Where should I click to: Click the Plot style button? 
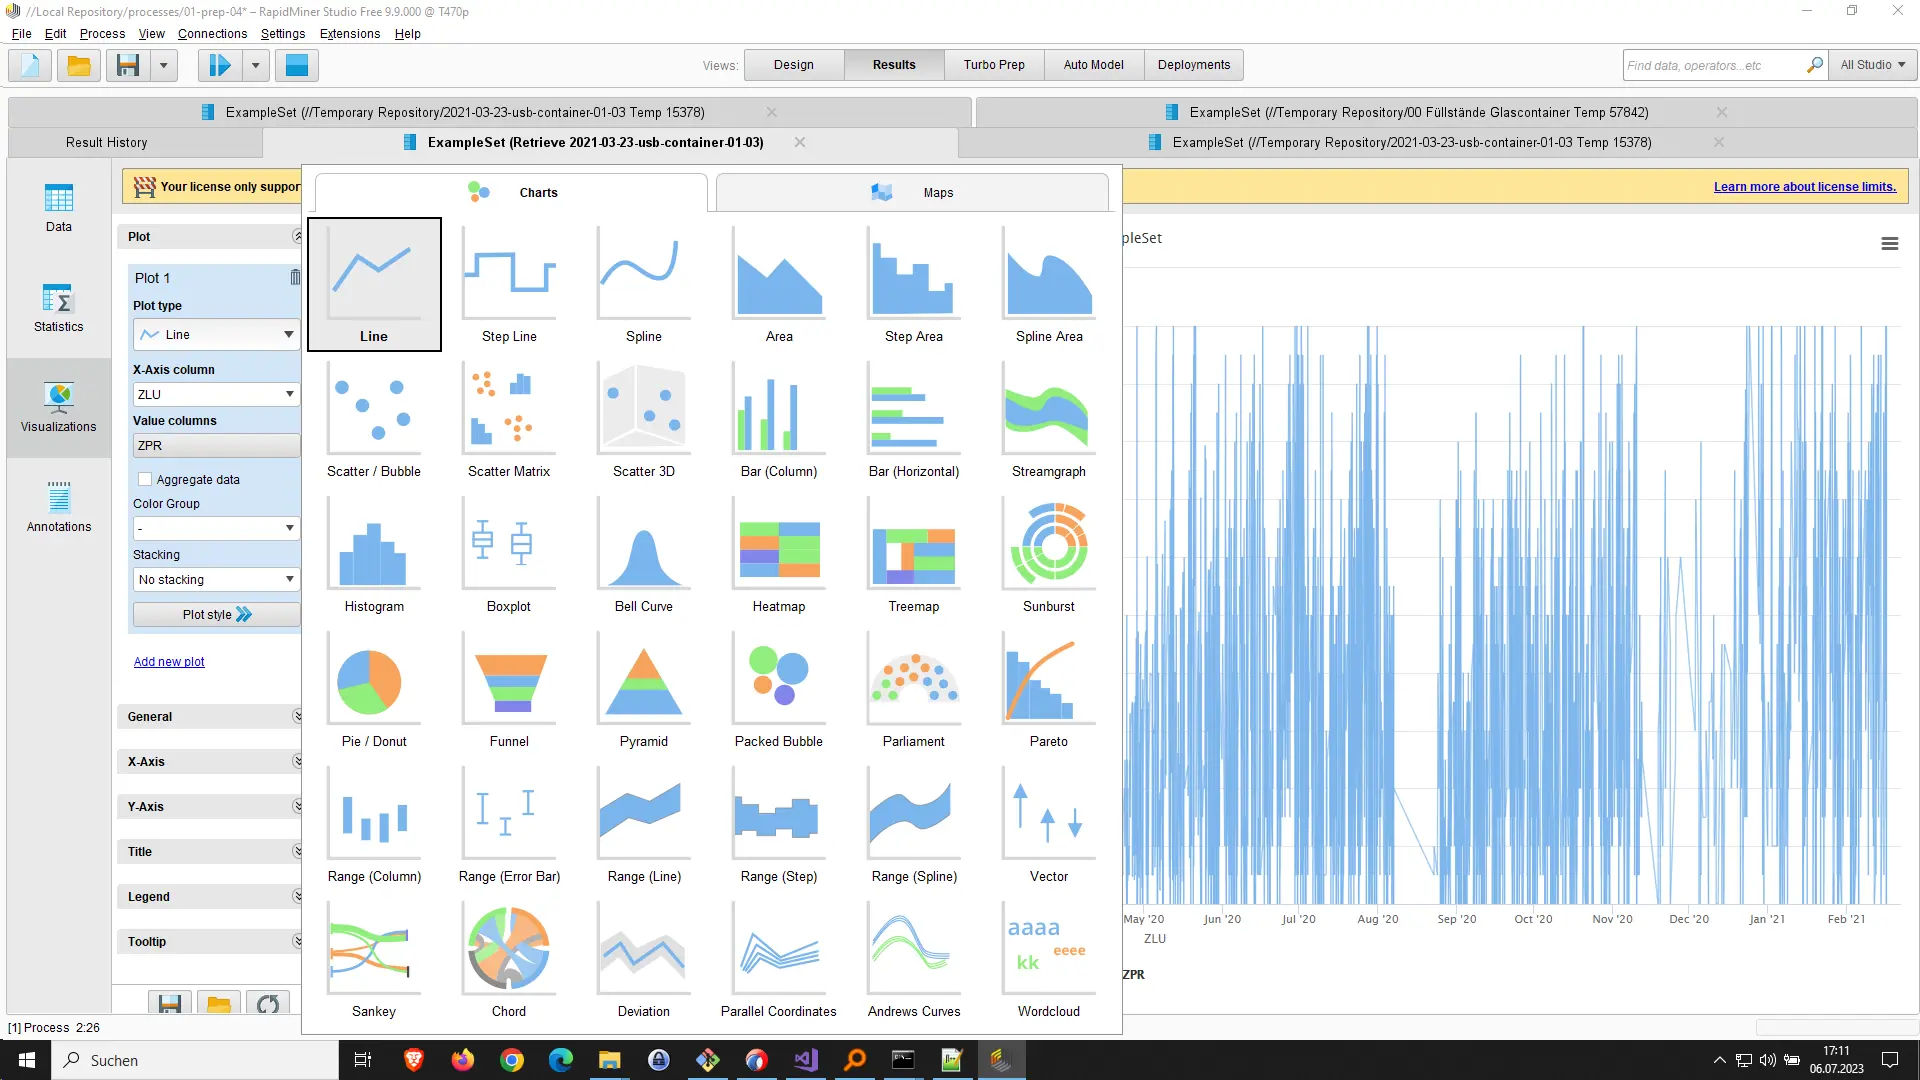[x=216, y=614]
